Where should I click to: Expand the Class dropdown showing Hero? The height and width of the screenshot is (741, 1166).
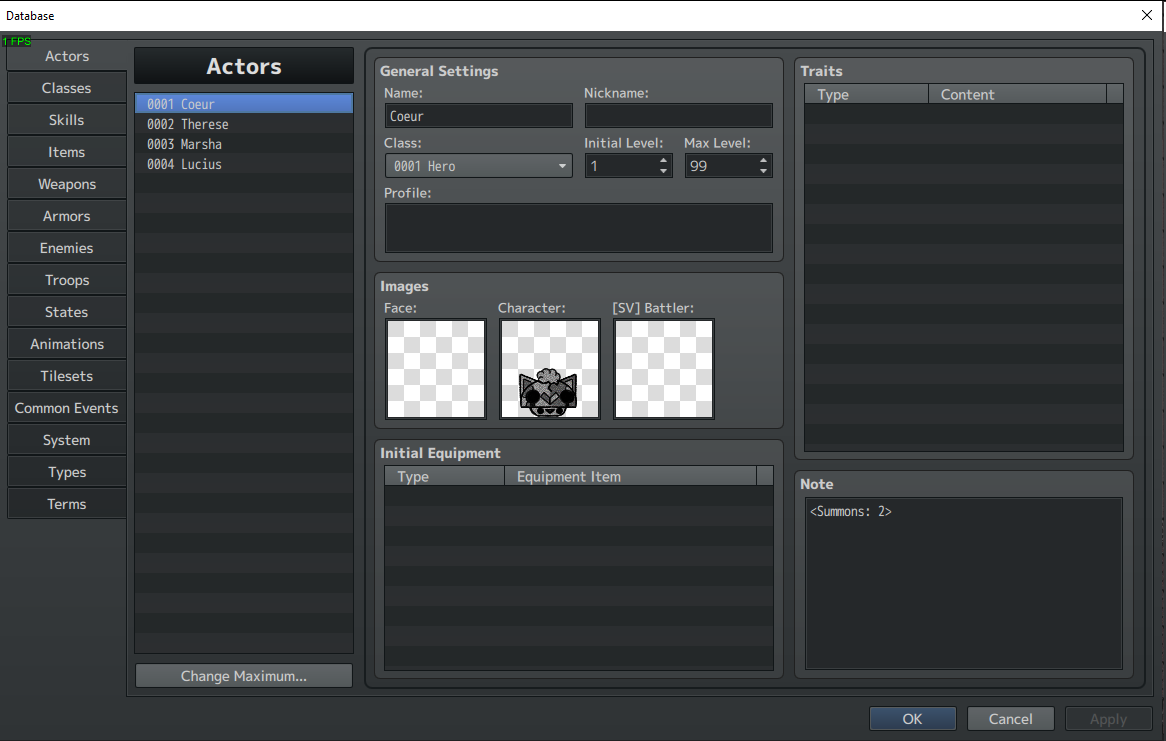(x=479, y=166)
